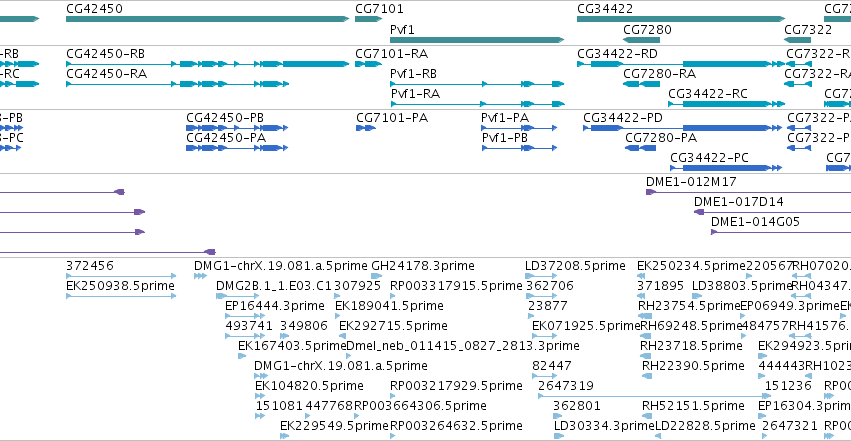Click the DMG2B.1_1.E03.C1 feature label
The image size is (851, 441).
pyautogui.click(x=274, y=286)
